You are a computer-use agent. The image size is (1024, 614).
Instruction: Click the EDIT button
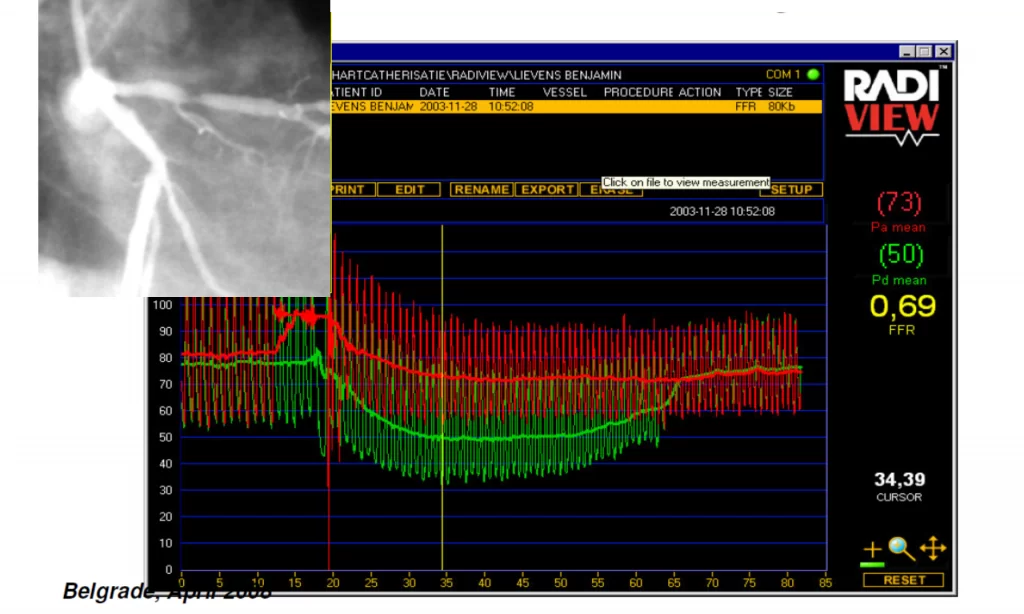[409, 189]
